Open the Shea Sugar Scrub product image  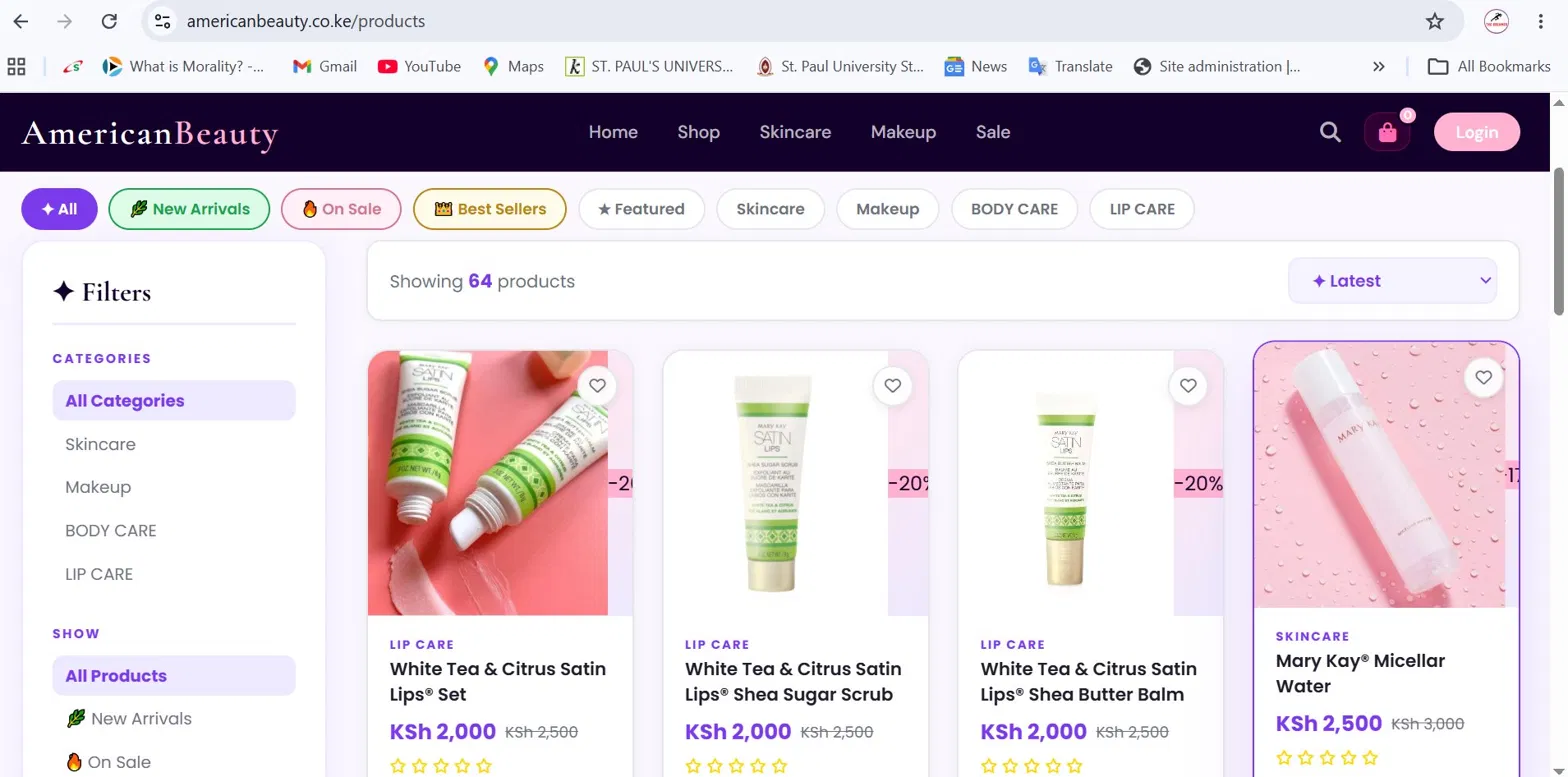tap(776, 483)
